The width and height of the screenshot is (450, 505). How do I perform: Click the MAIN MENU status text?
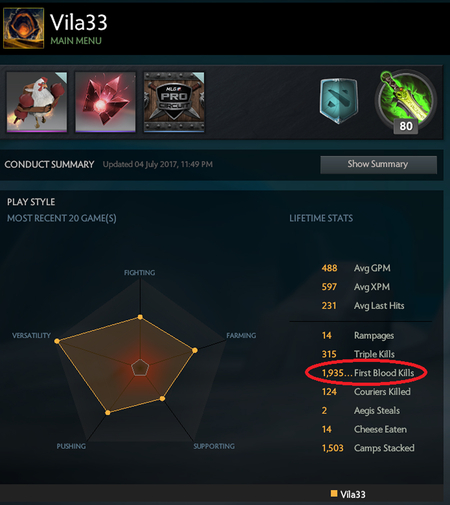click(x=76, y=41)
